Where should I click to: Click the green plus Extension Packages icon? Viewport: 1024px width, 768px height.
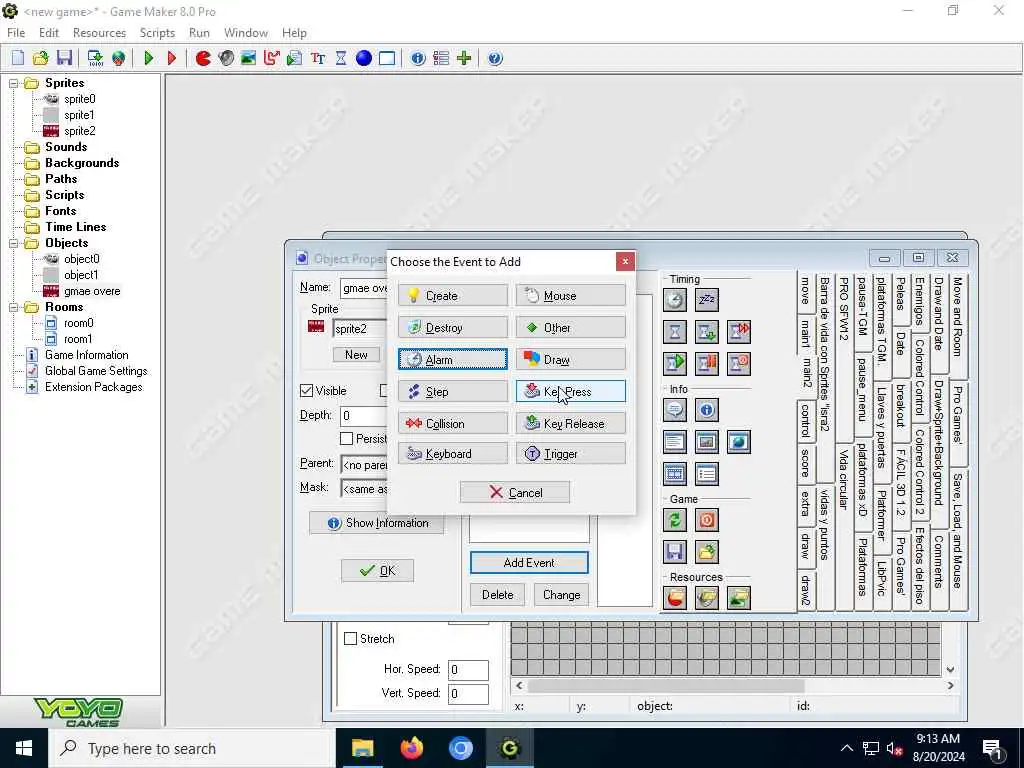pos(464,58)
